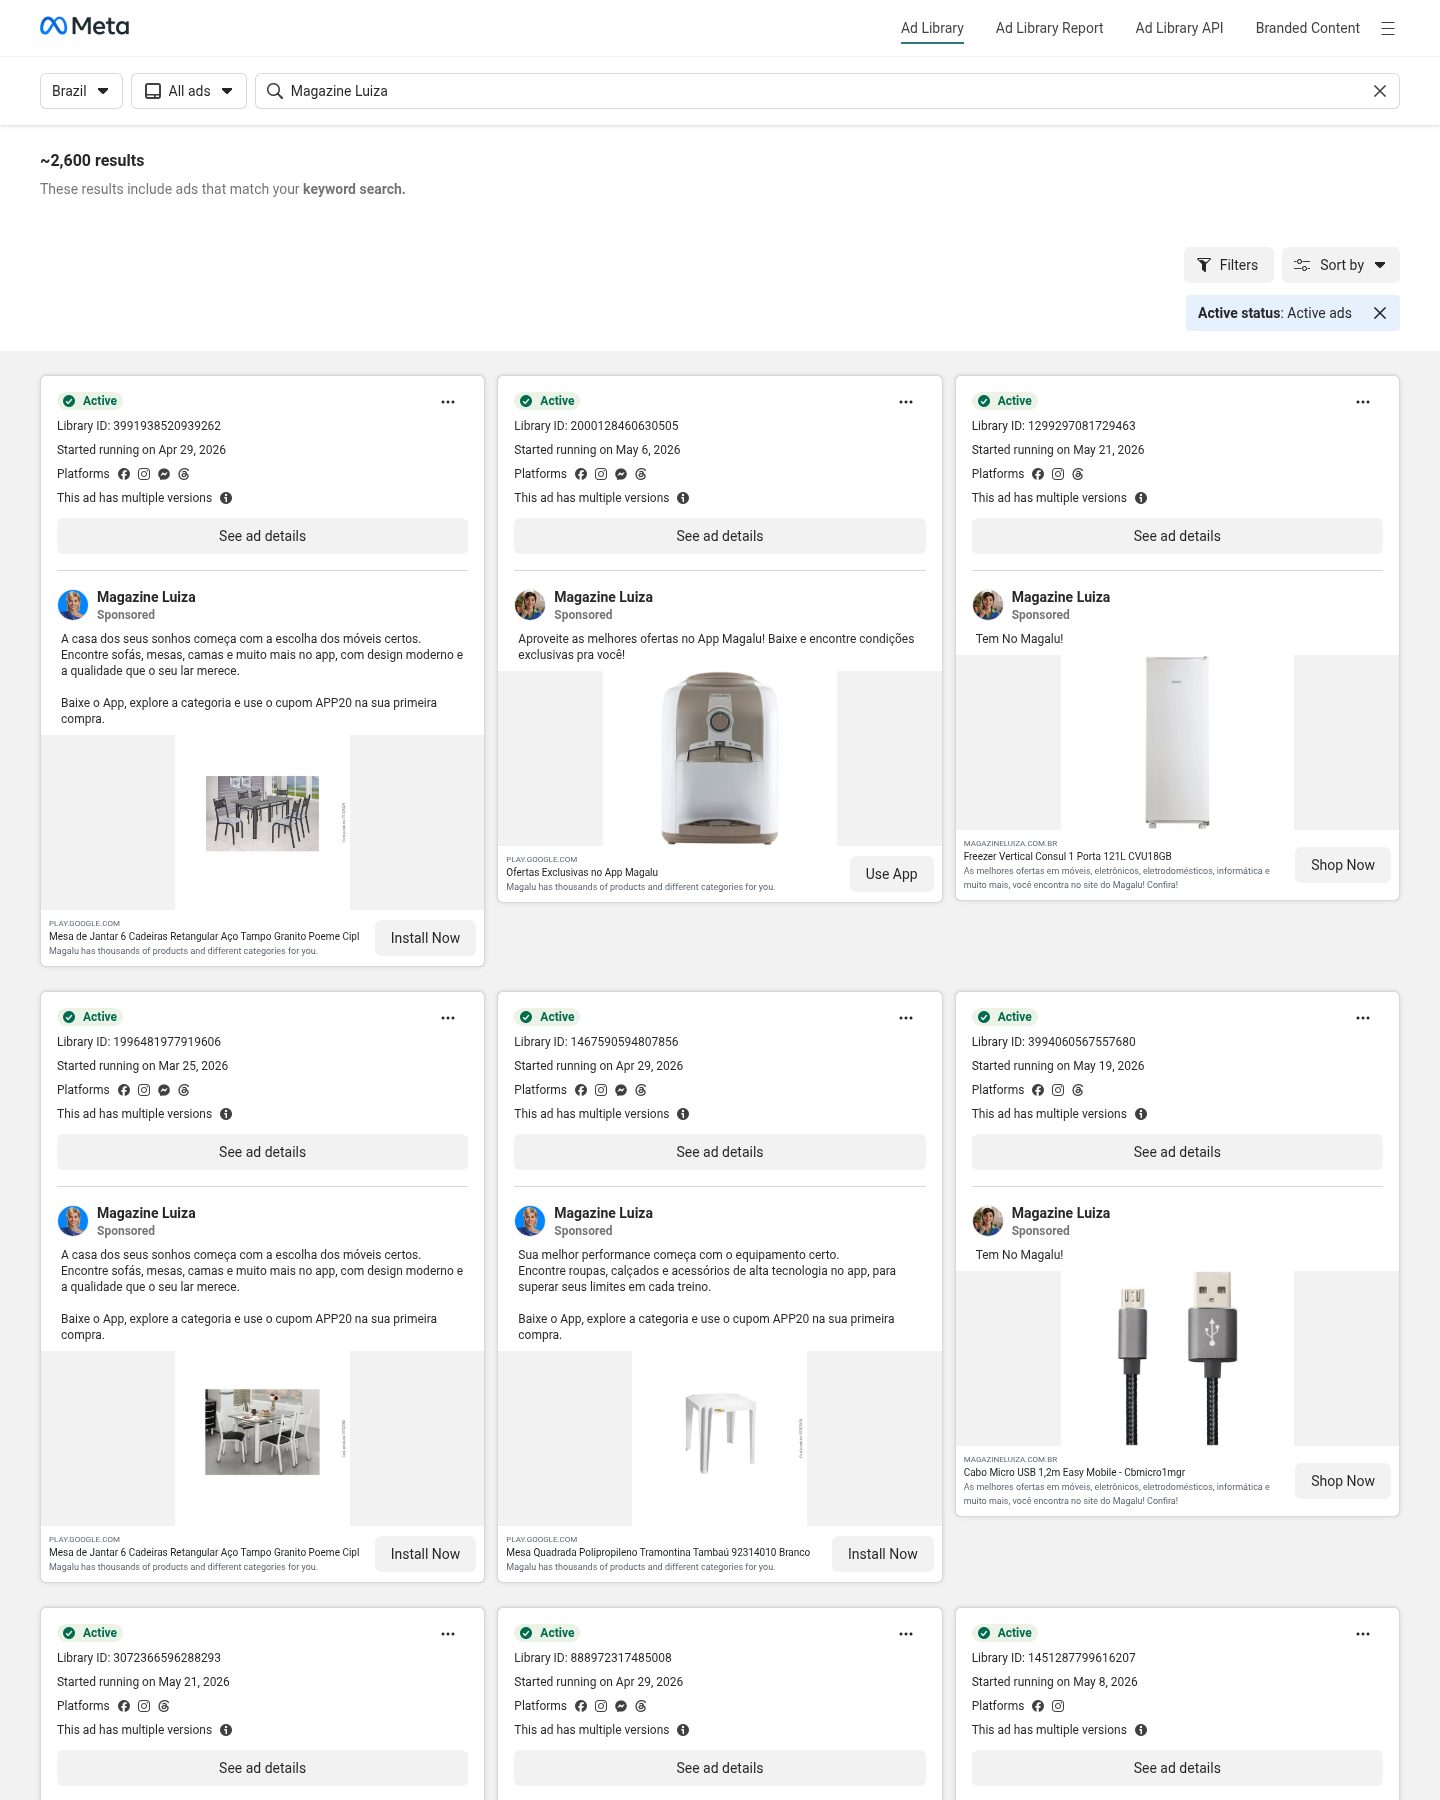
Task: Open the hamburger menu in top navigation
Action: point(1387,29)
